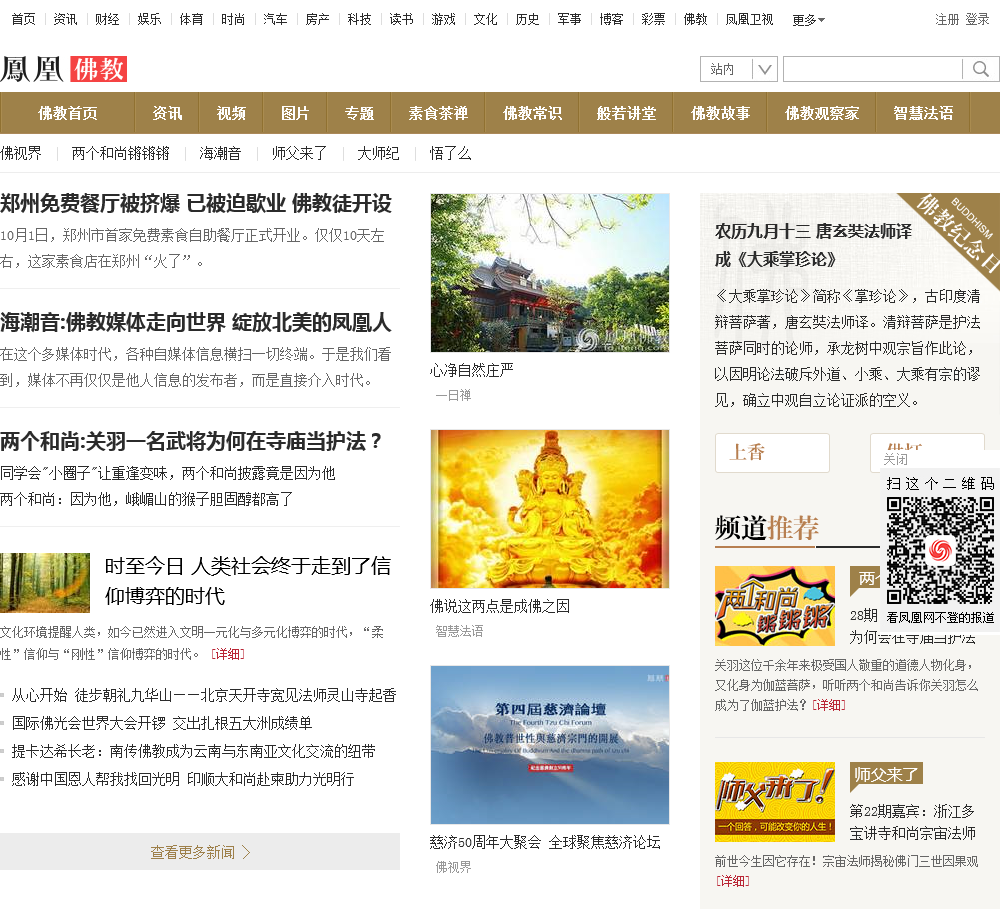
Task: Open the 师父来了 sub-navigation link
Action: [x=299, y=153]
